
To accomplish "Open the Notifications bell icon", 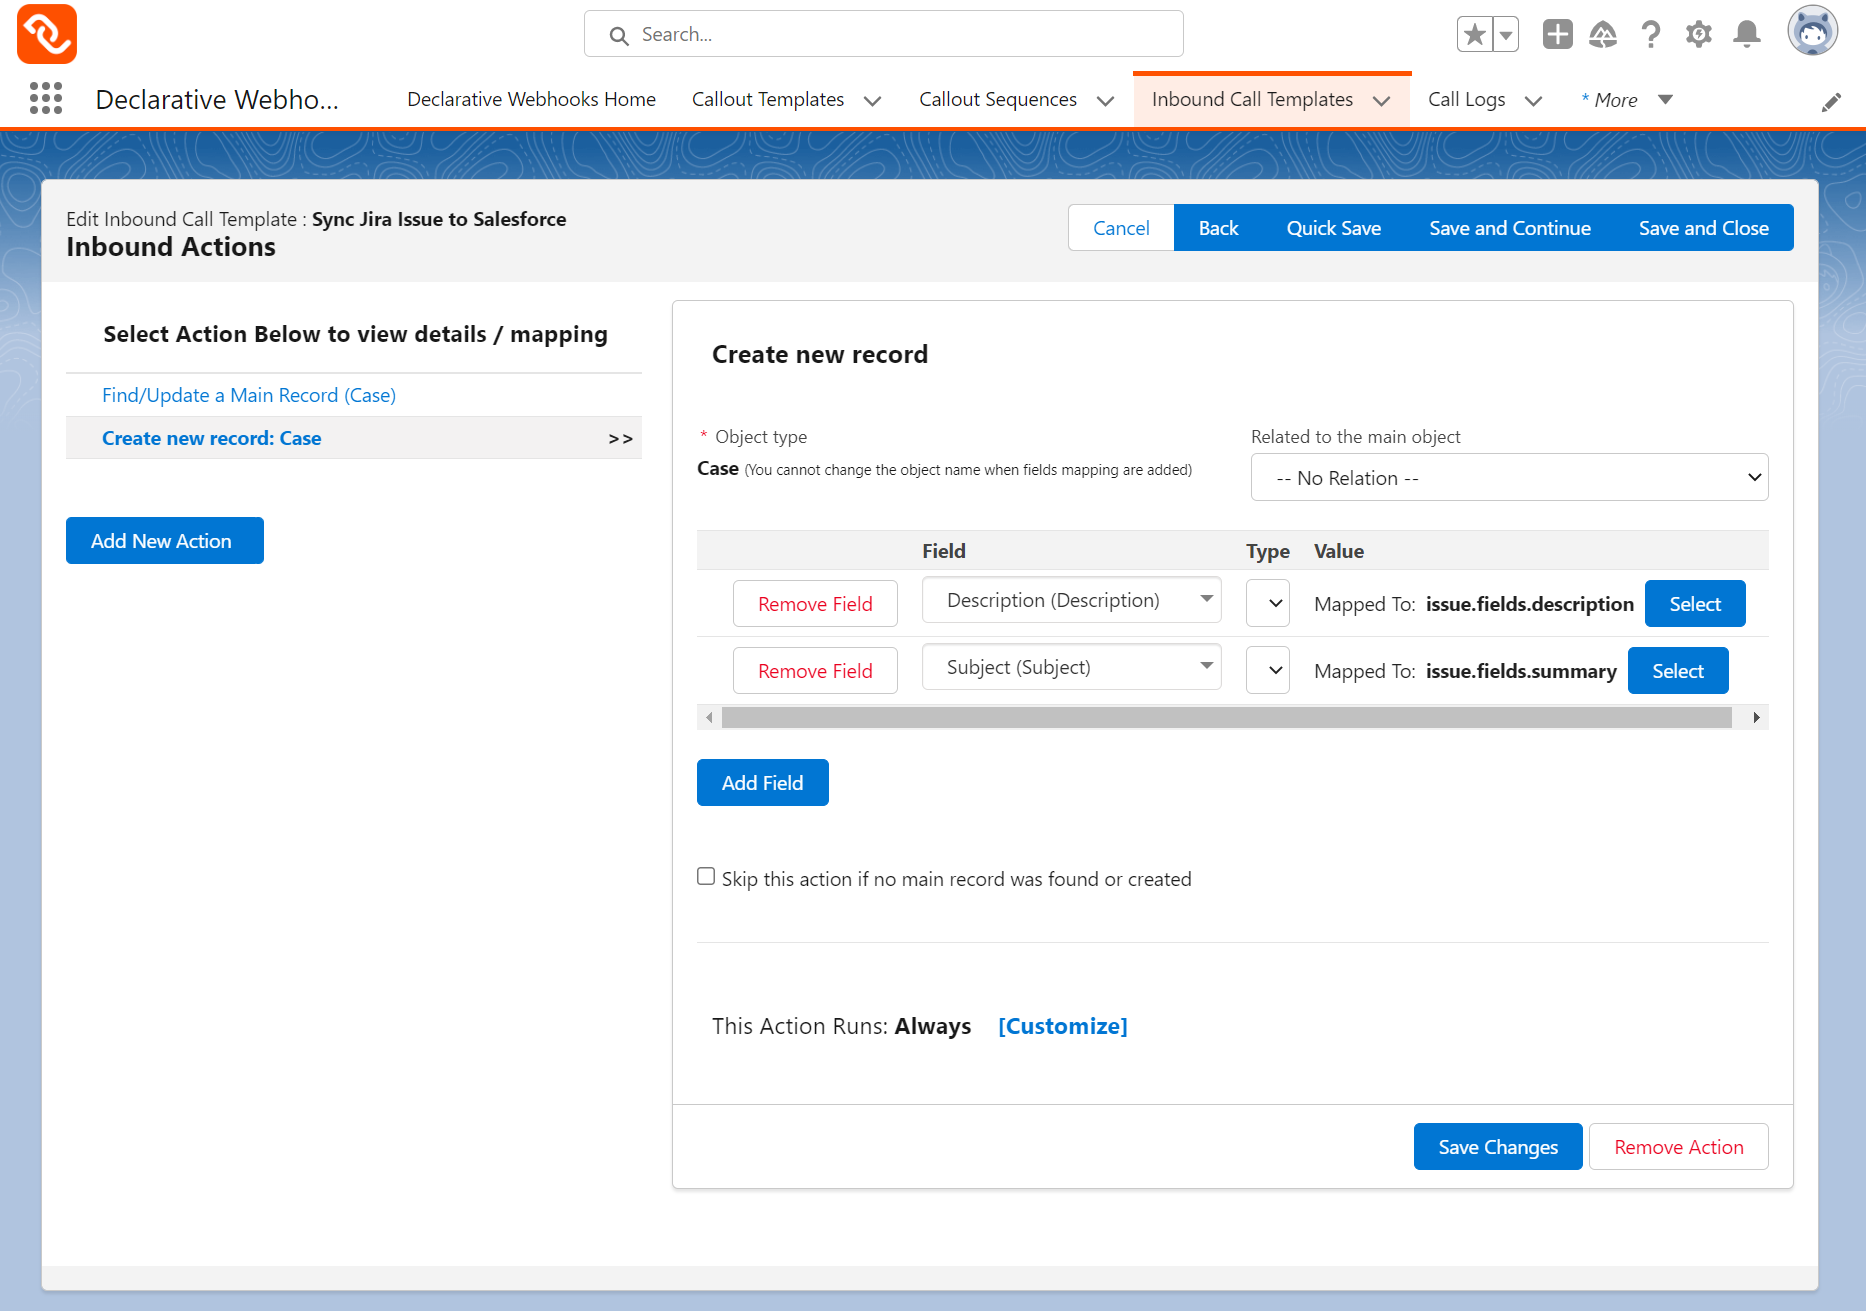I will tap(1746, 35).
